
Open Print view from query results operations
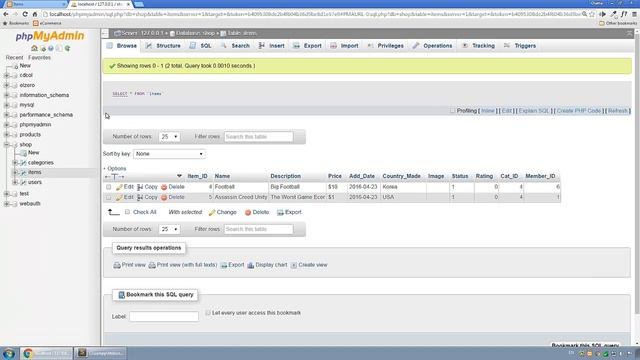click(129, 265)
